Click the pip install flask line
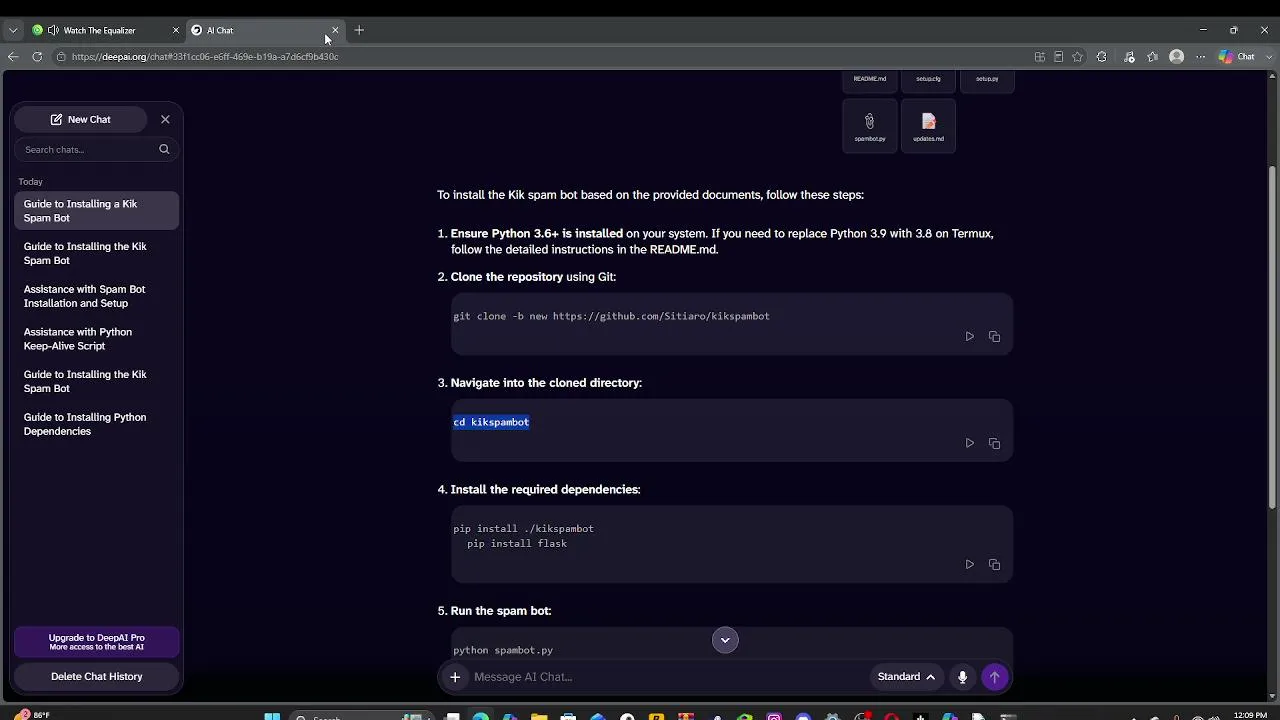Screen dimensions: 1280x720 tap(517, 544)
